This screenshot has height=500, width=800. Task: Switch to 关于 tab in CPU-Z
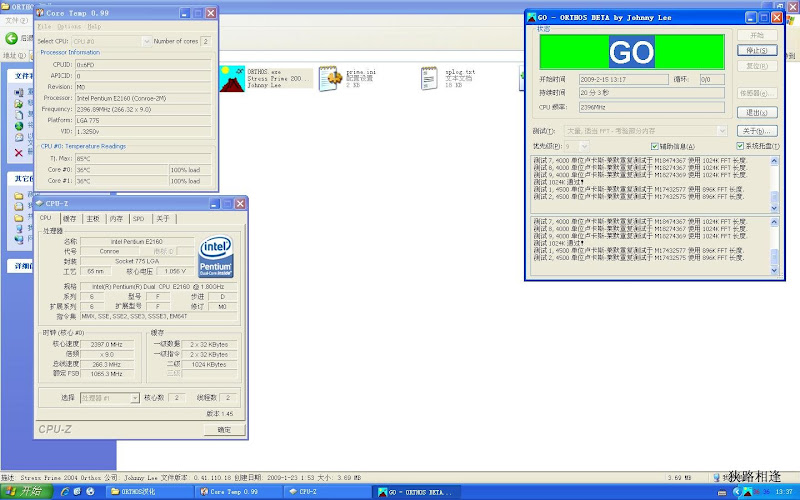(x=163, y=219)
